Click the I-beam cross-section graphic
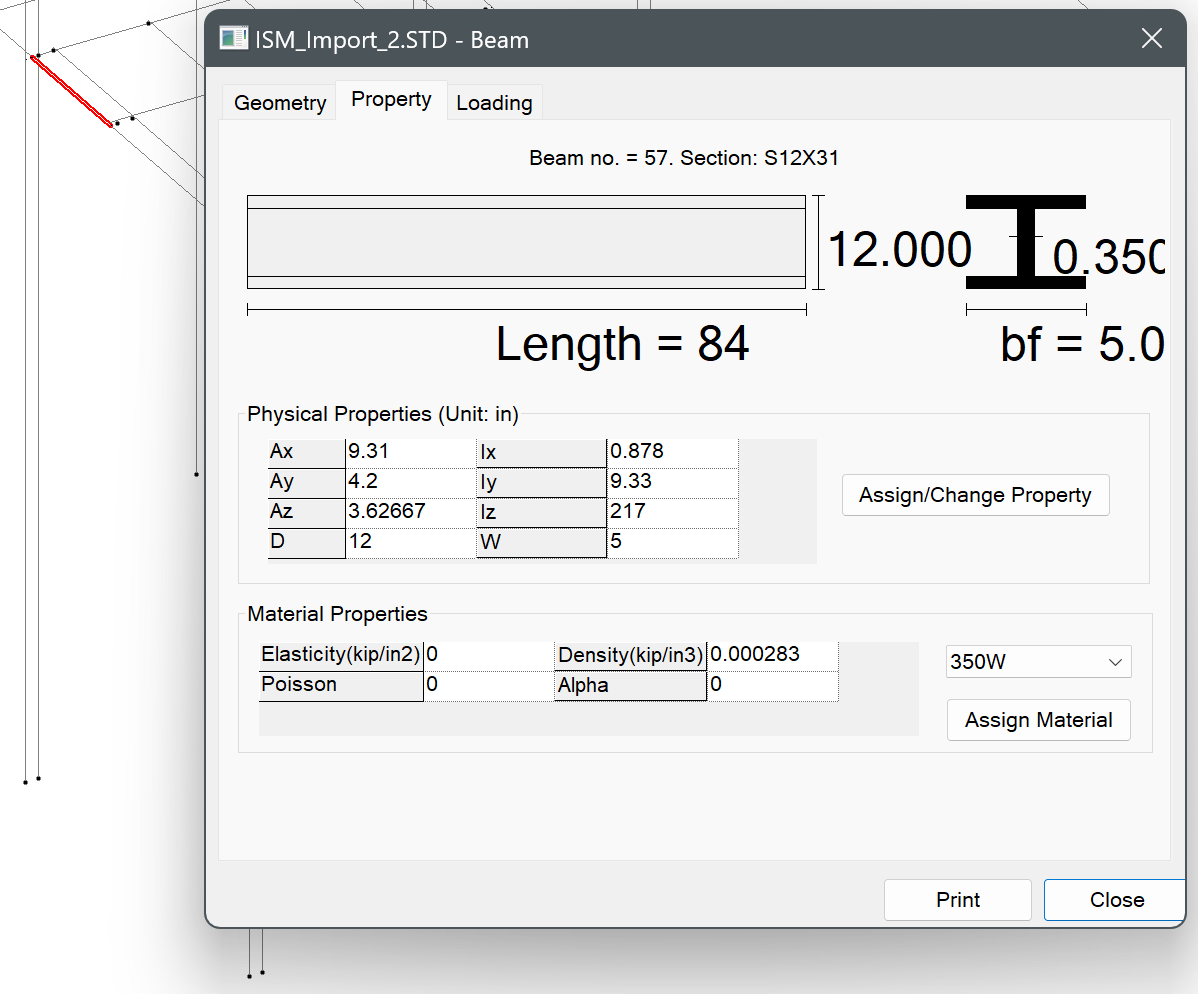 1025,242
